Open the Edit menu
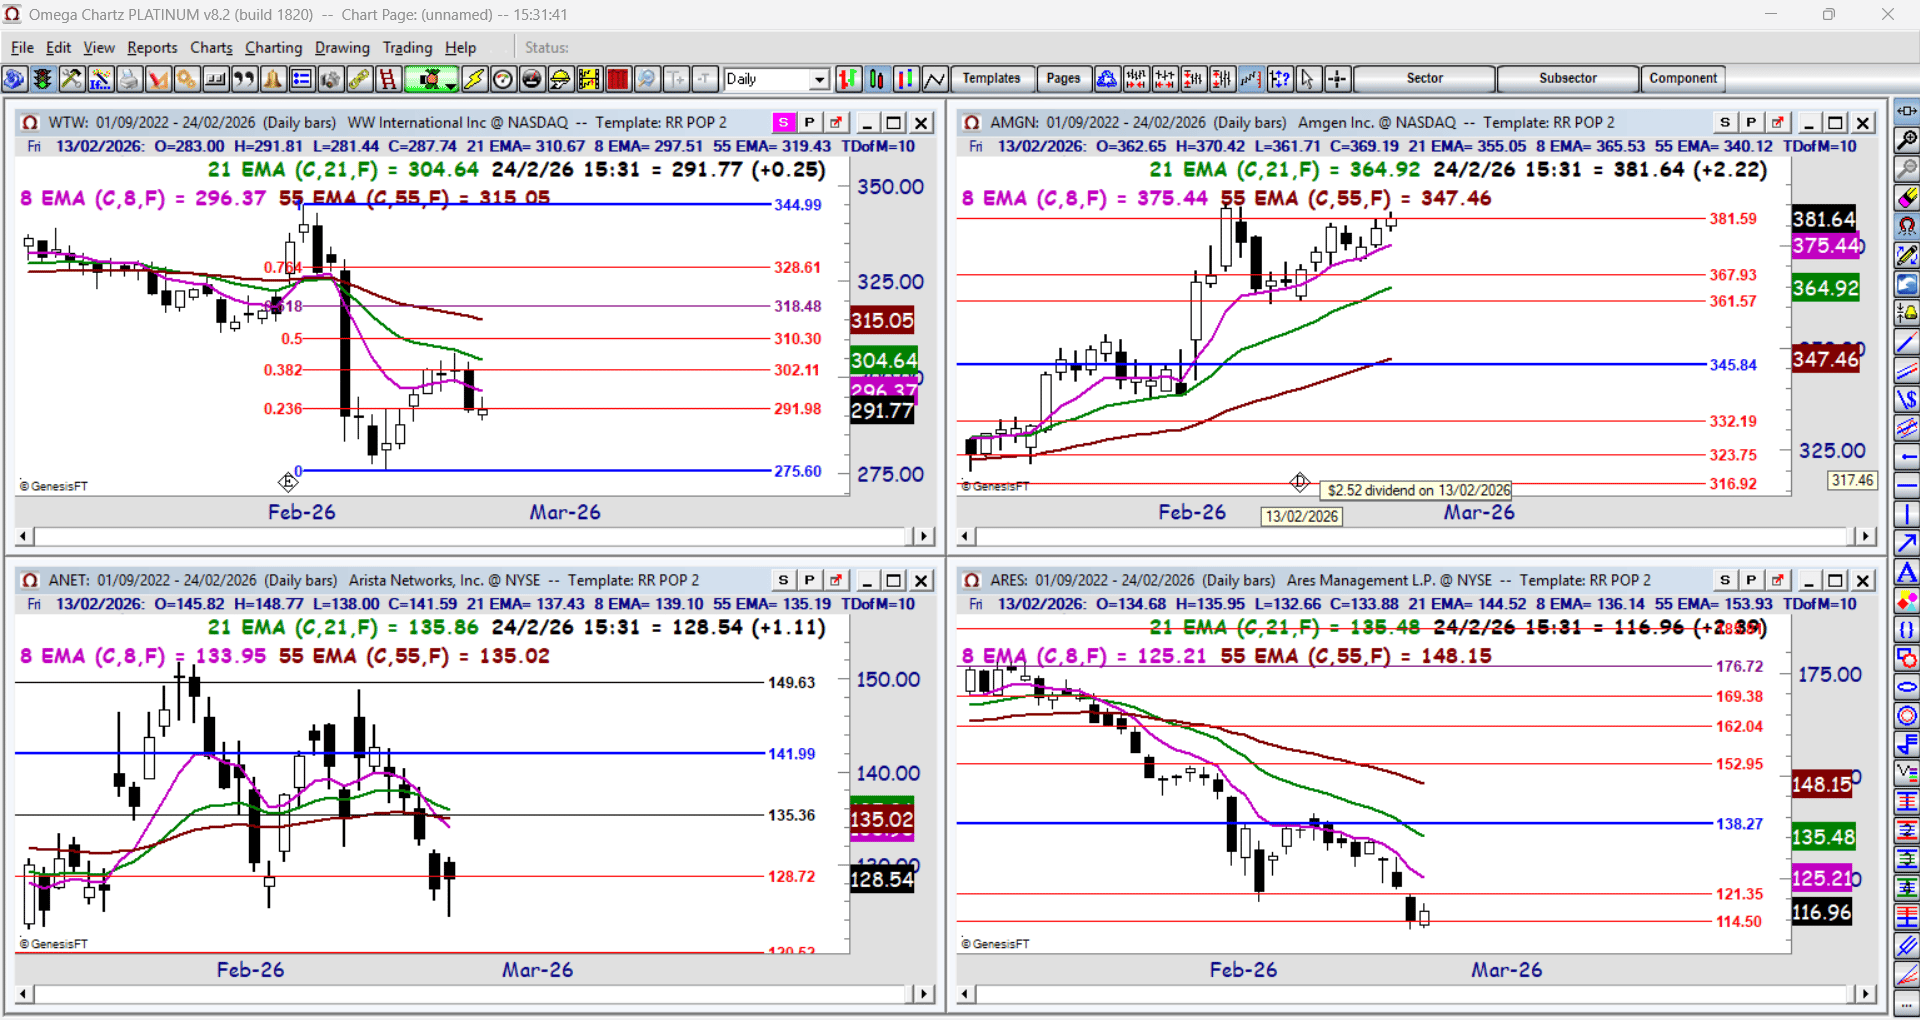Image resolution: width=1920 pixels, height=1020 pixels. (59, 47)
